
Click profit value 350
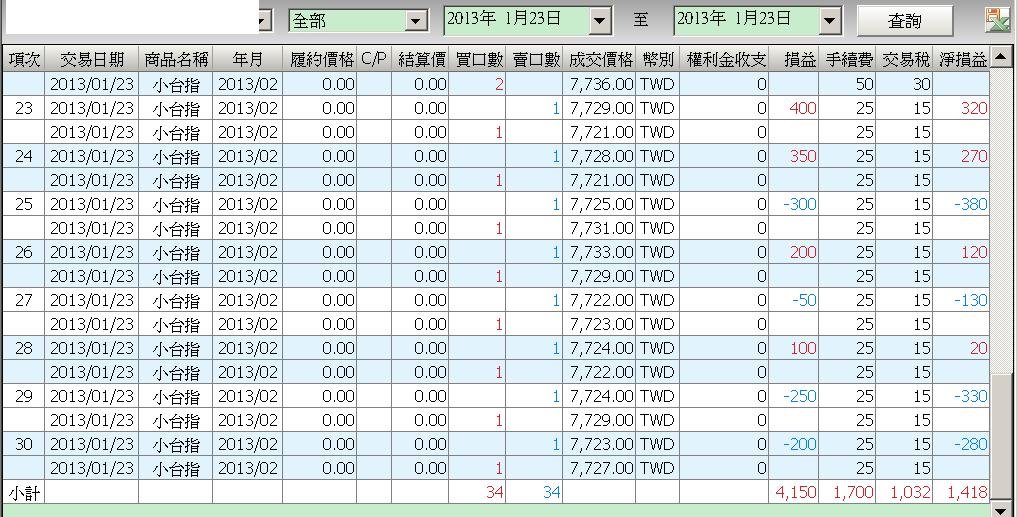pos(803,156)
